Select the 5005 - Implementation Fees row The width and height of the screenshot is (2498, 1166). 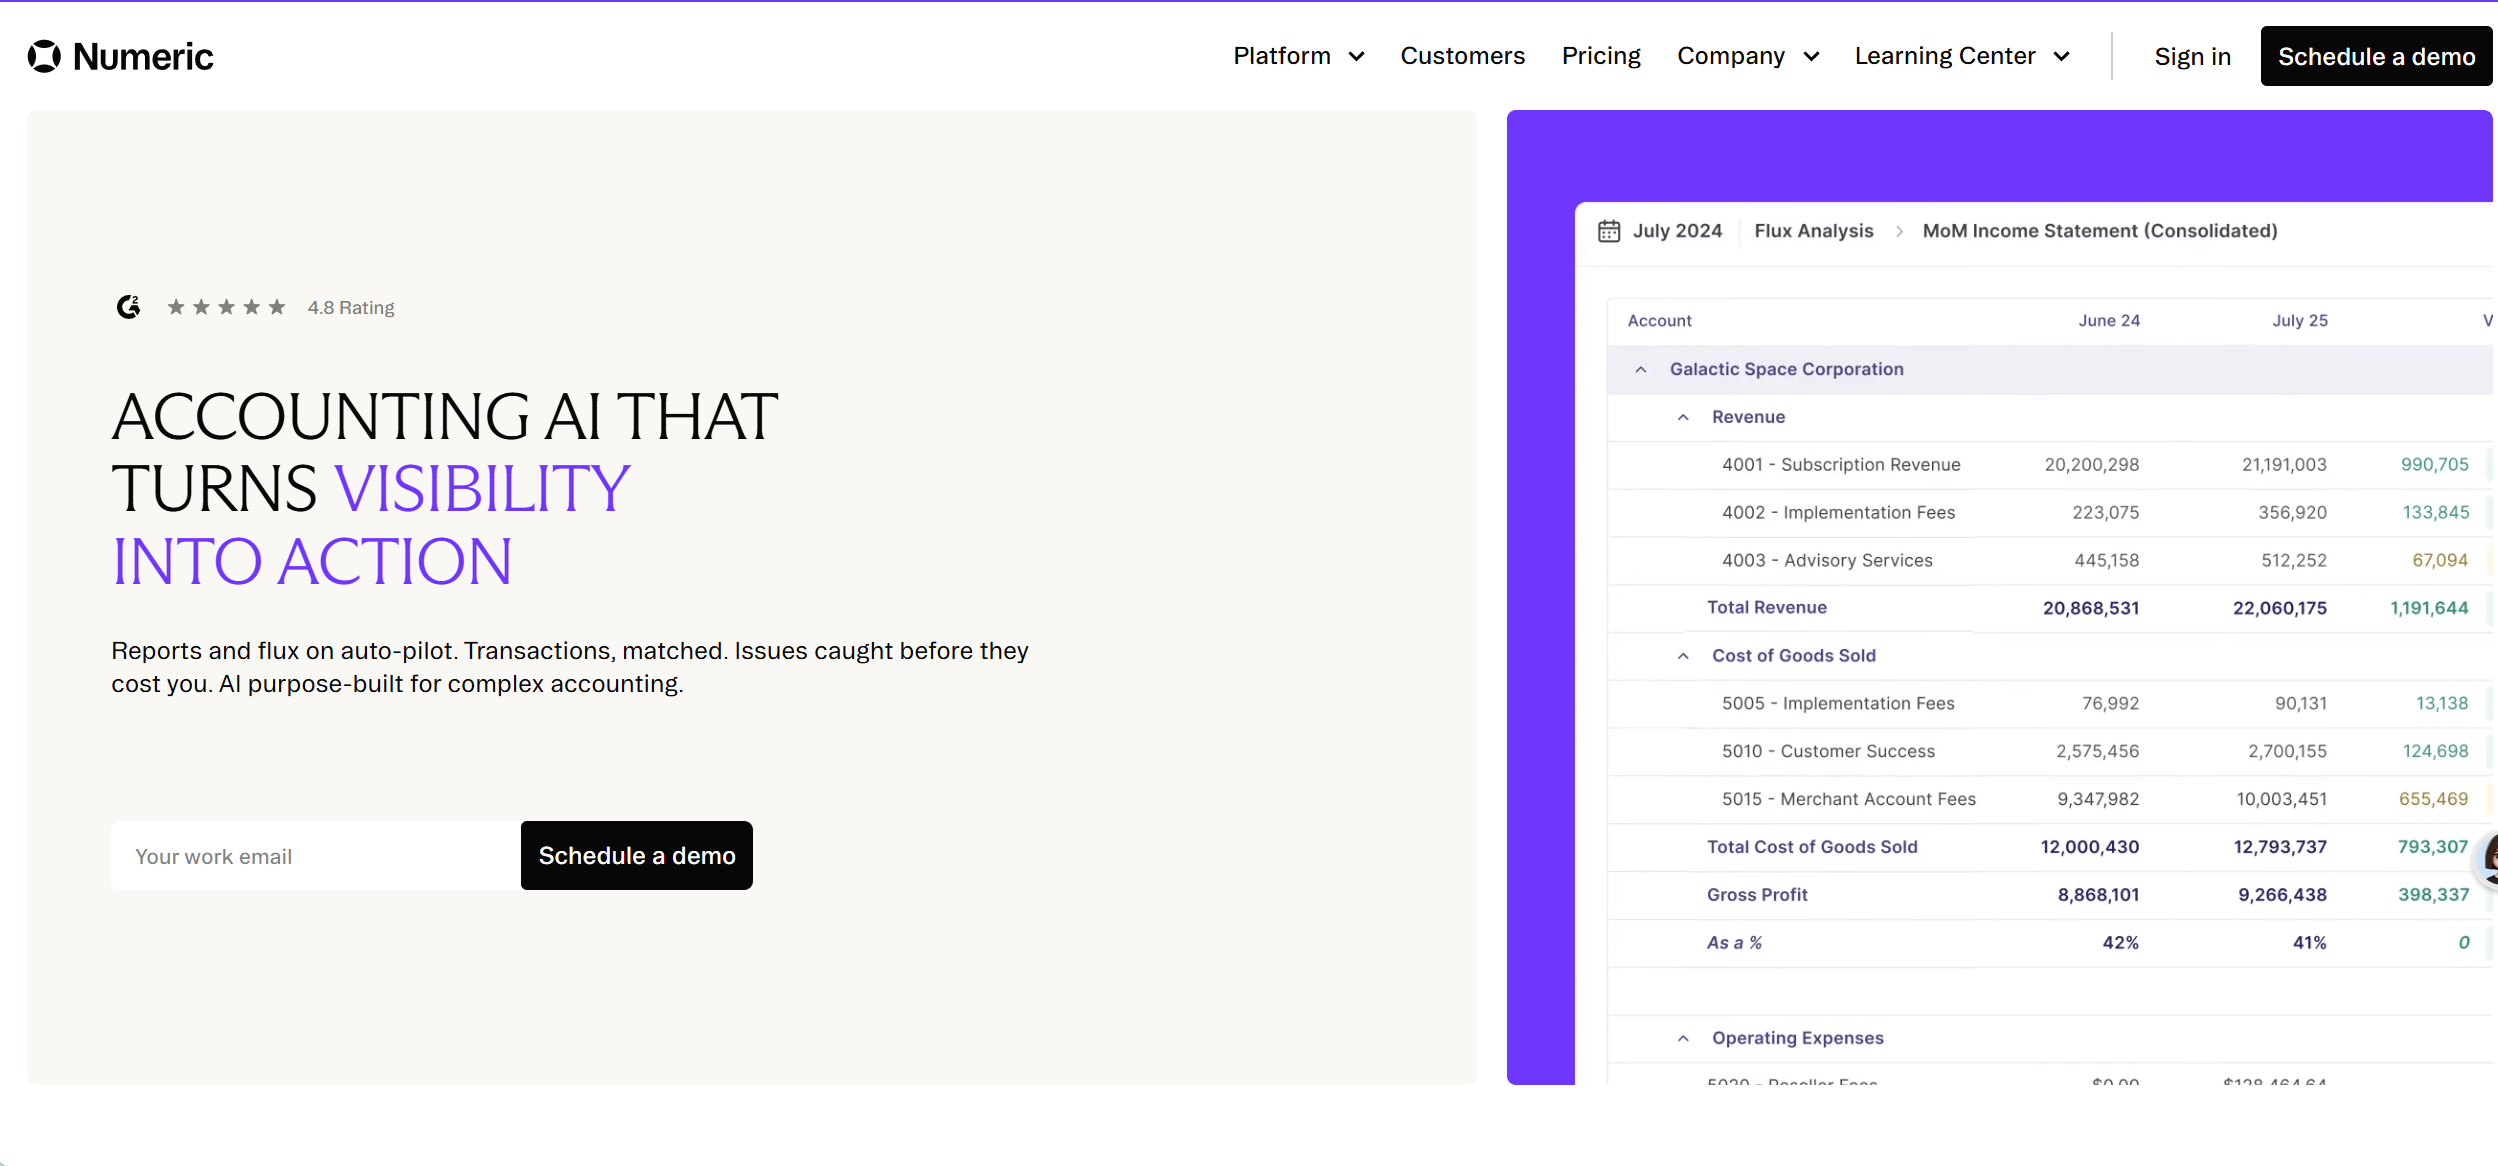[2050, 704]
